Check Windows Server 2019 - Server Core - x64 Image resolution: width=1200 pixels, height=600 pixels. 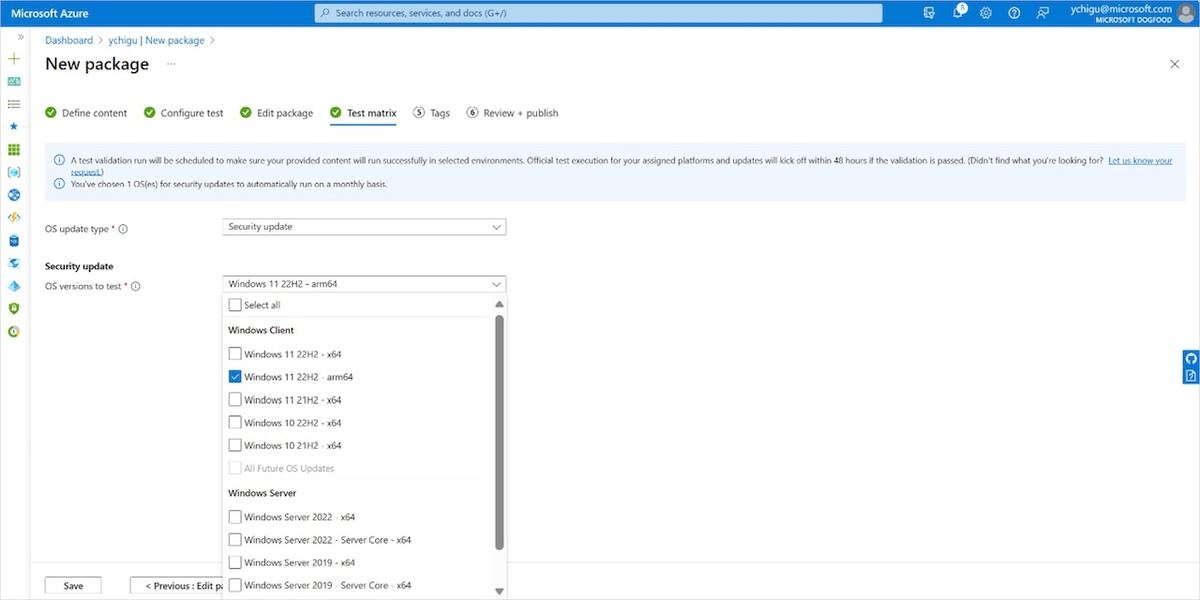coord(235,586)
